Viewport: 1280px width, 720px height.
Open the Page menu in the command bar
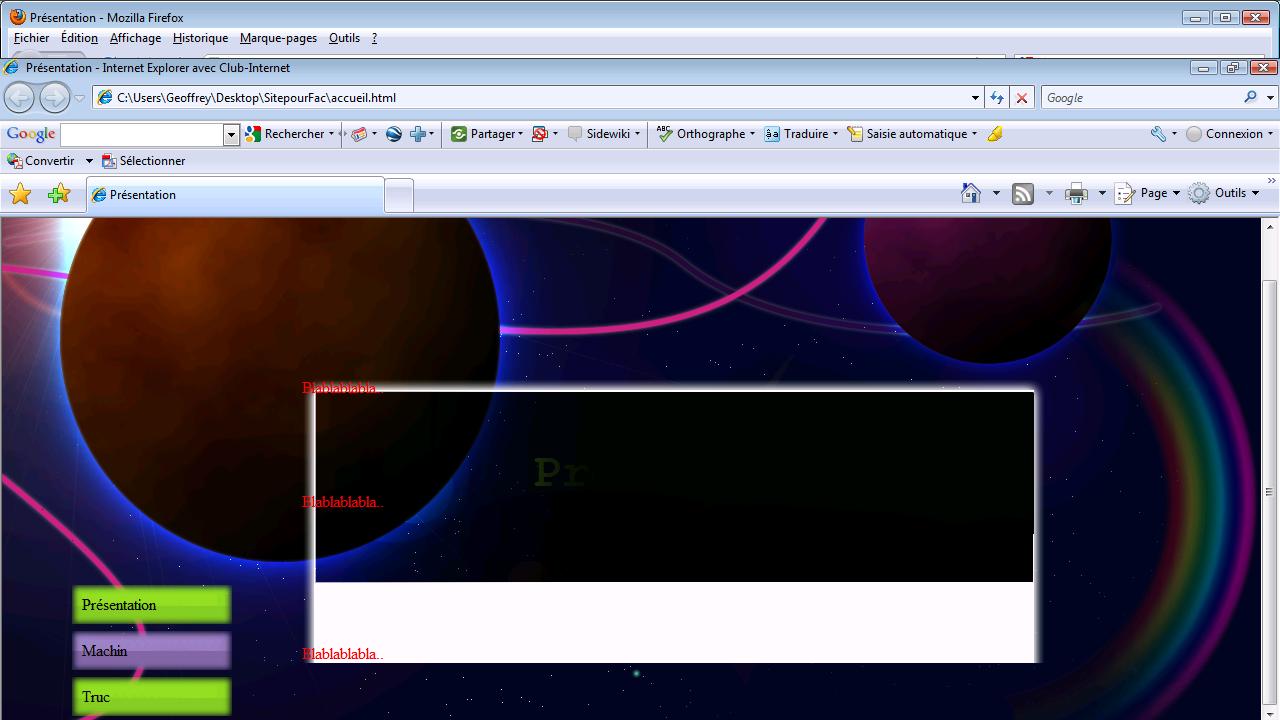pos(1147,193)
